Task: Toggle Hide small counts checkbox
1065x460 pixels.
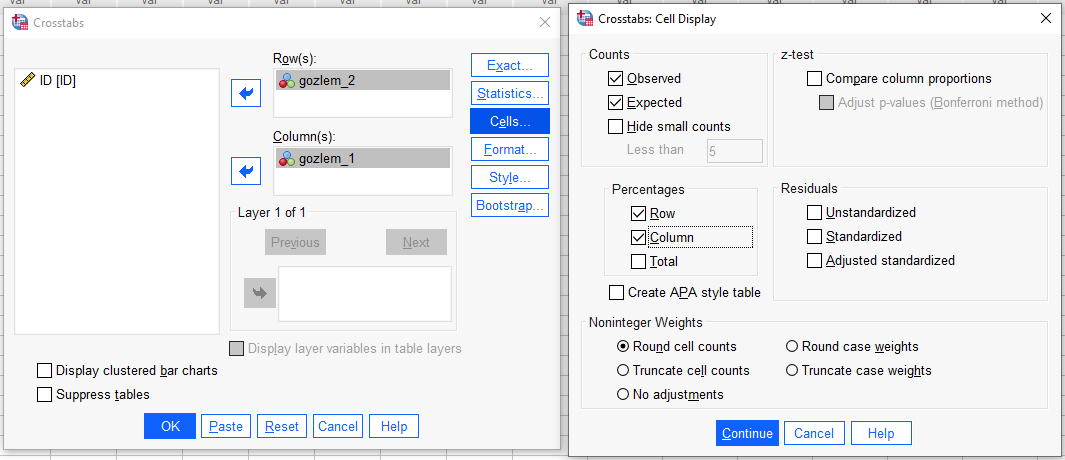Action: pyautogui.click(x=616, y=127)
